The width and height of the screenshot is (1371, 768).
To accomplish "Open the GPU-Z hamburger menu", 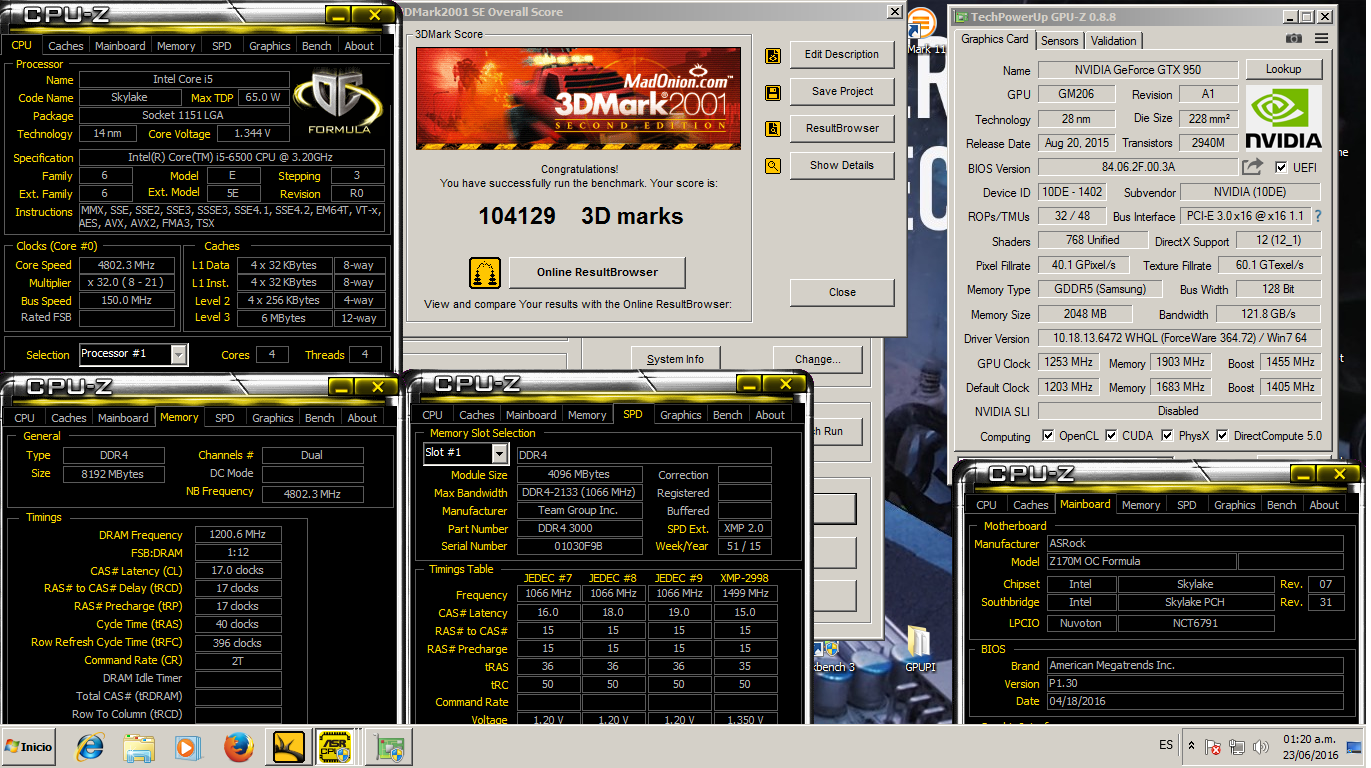I will [1322, 39].
